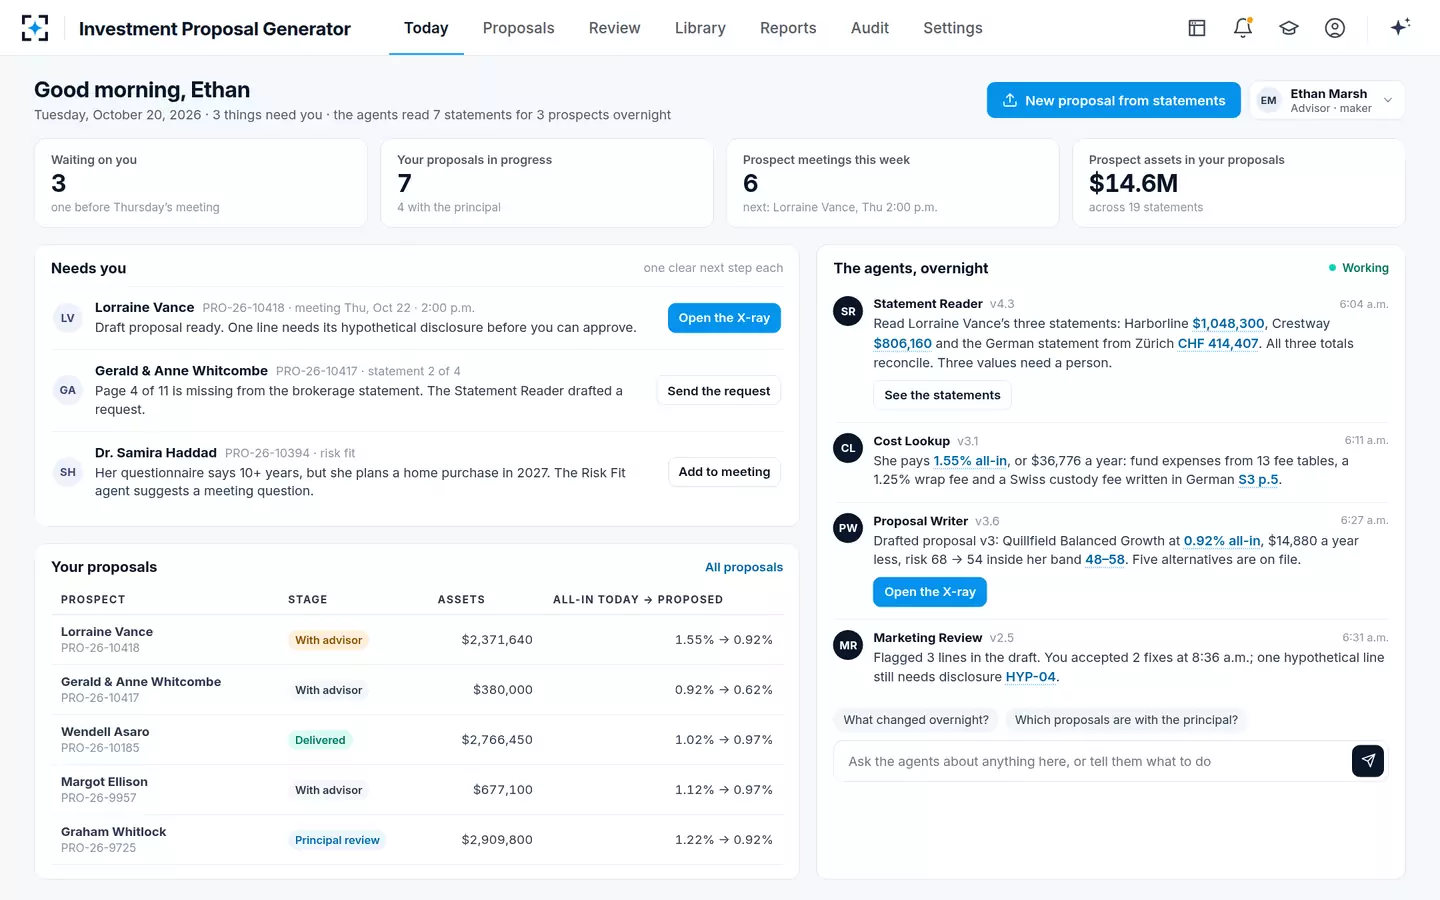The height and width of the screenshot is (900, 1440).
Task: Click the Investment Proposal Generator logo icon
Action: coord(35,28)
